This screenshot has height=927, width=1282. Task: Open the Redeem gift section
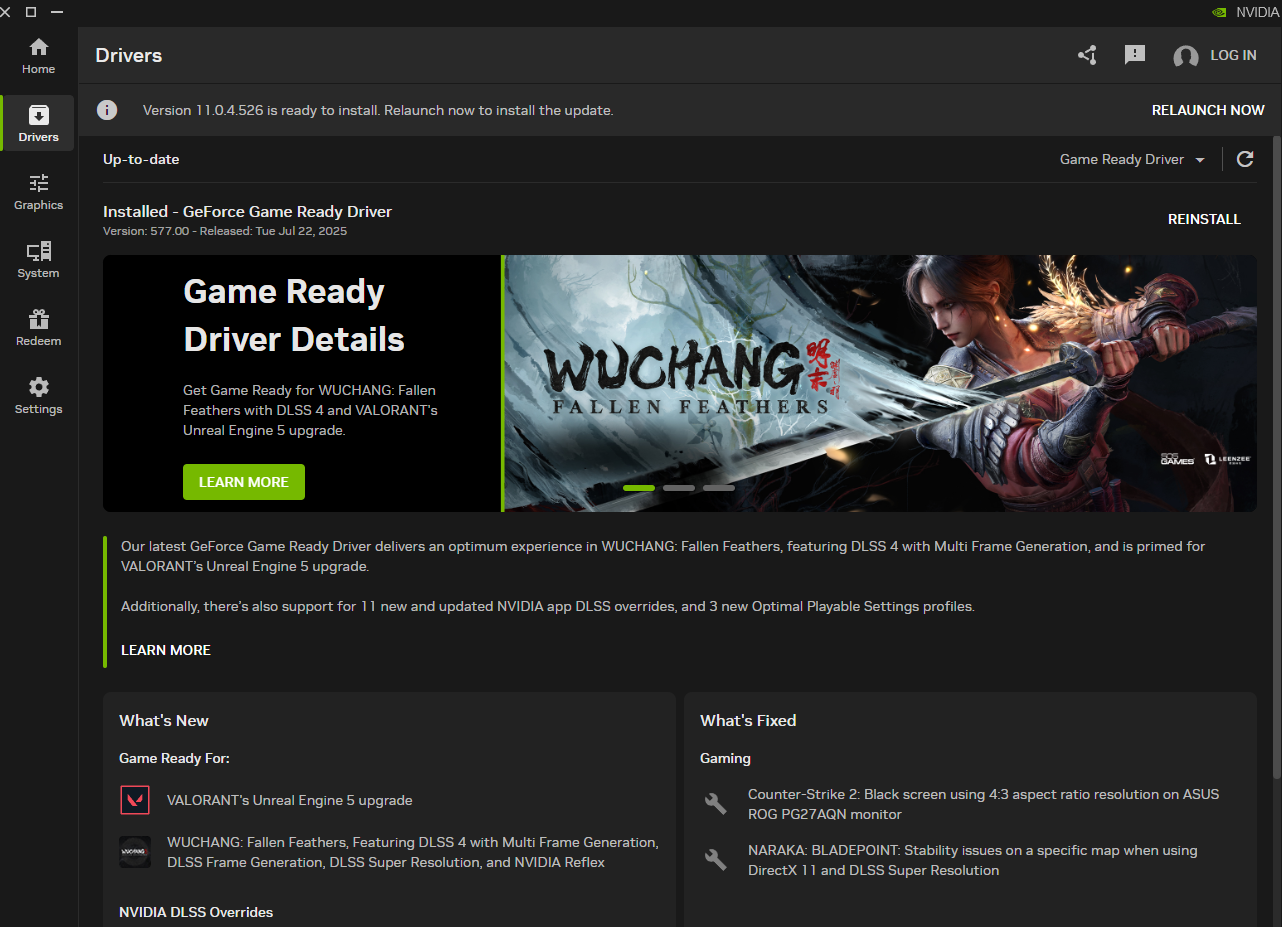tap(38, 328)
